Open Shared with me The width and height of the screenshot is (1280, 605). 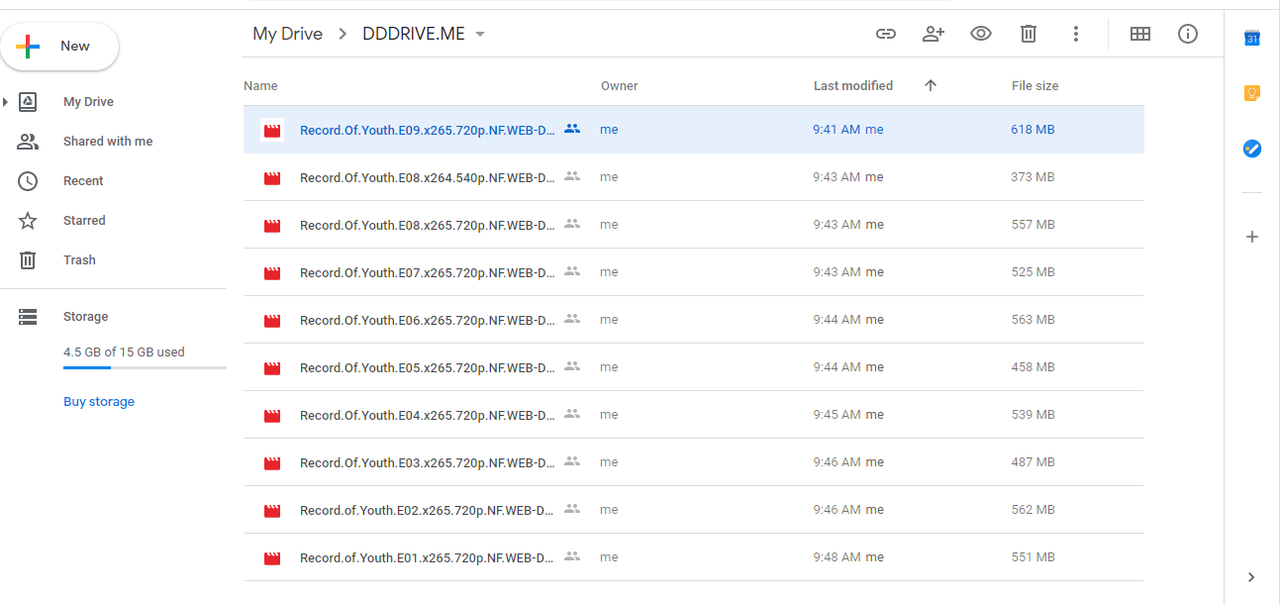tap(108, 141)
